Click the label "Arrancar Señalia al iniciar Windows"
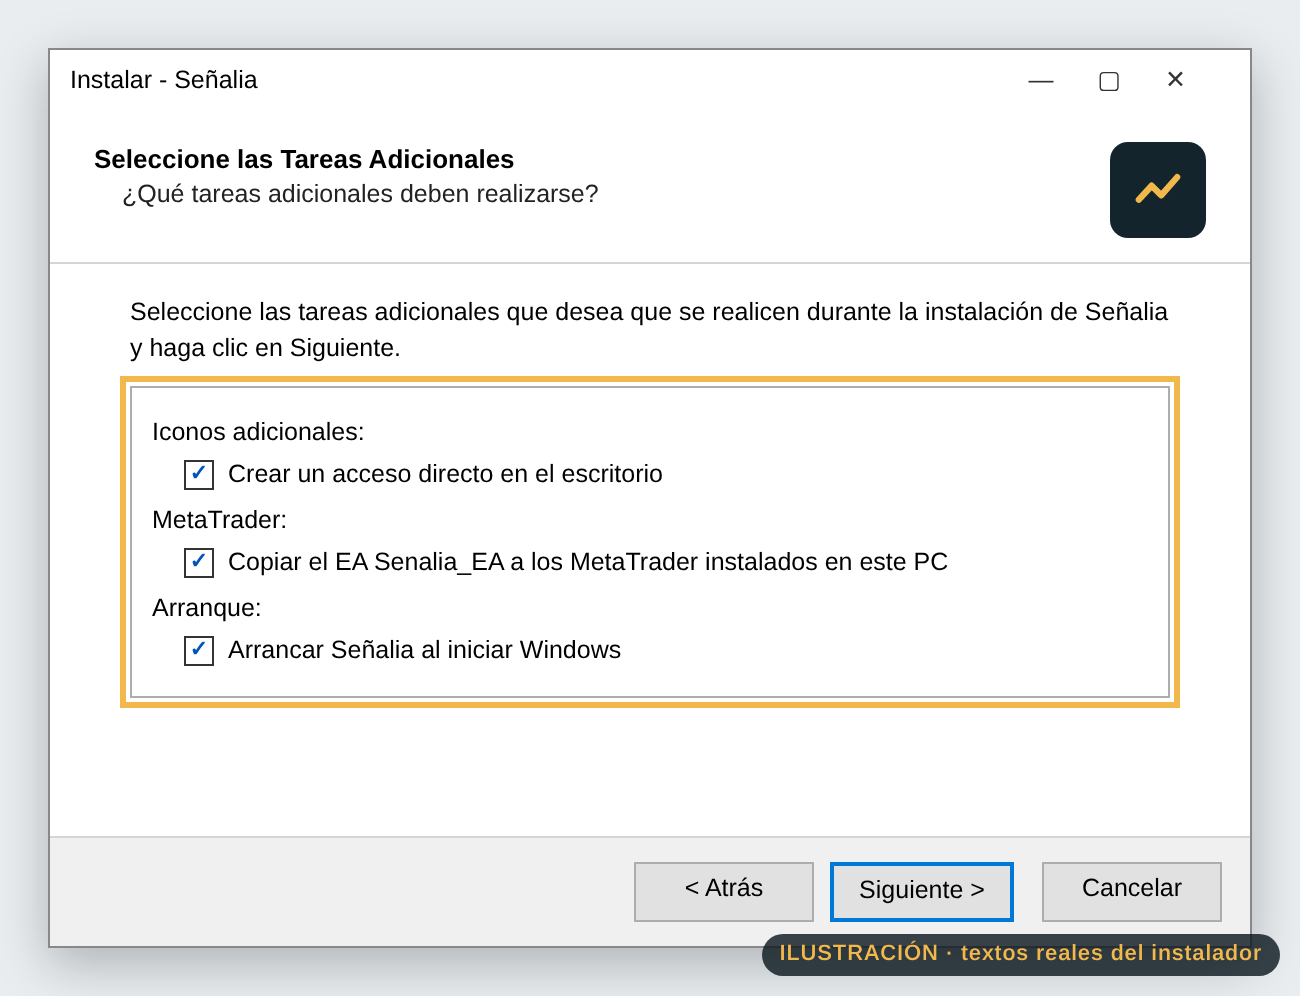 pyautogui.click(x=424, y=650)
